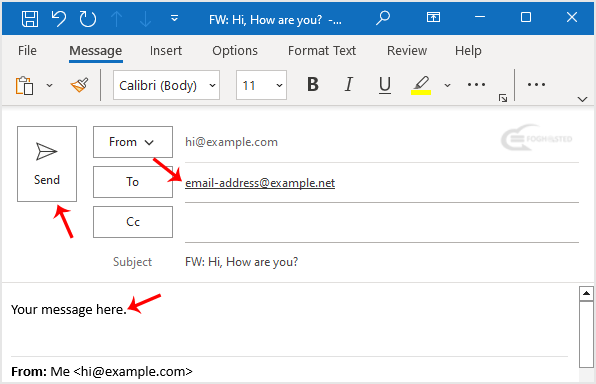Open ribbon display options icon
Screen dimensions: 596x384
pyautogui.click(x=433, y=17)
